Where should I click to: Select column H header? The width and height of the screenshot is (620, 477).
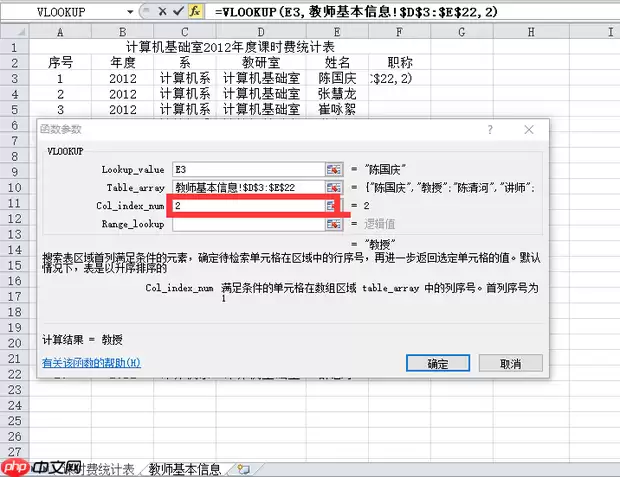pos(531,32)
